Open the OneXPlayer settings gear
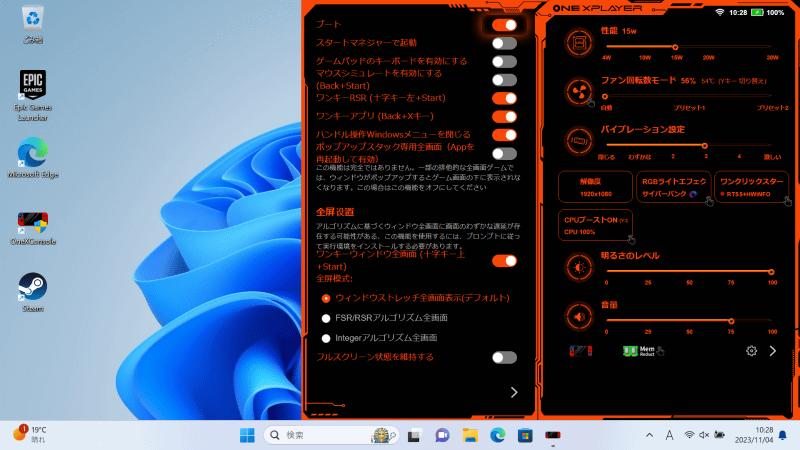This screenshot has height=450, width=800. (x=751, y=351)
